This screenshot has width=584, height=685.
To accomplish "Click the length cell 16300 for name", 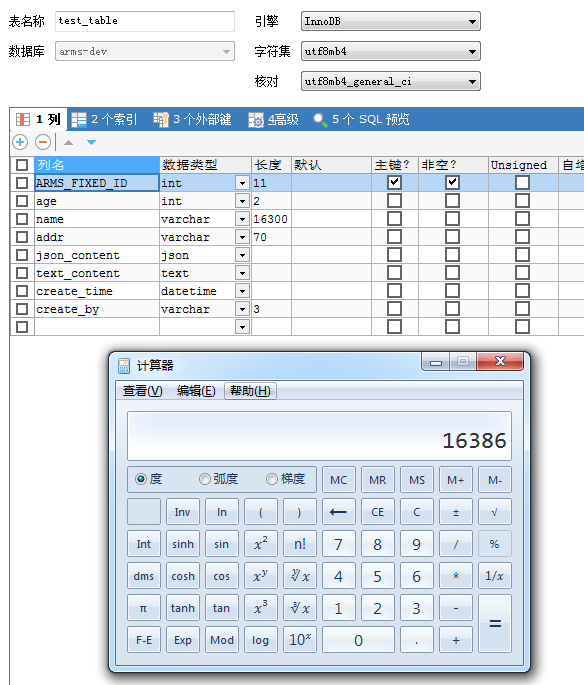I will tap(271, 219).
